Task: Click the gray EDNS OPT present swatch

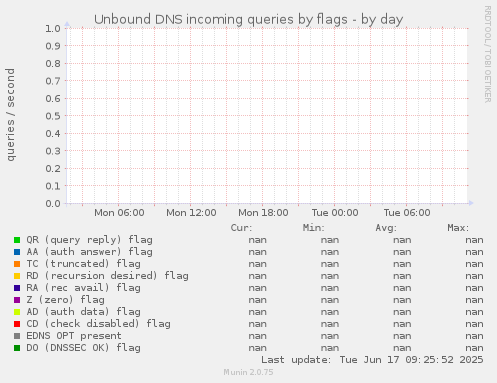Action: [17, 336]
